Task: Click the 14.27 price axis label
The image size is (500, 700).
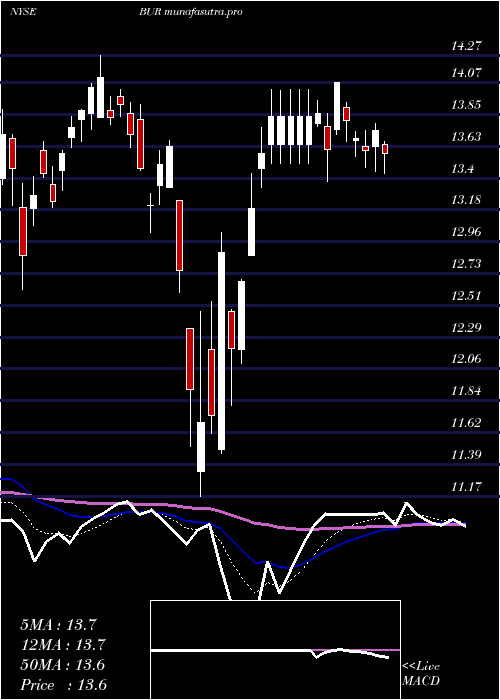Action: [x=467, y=45]
